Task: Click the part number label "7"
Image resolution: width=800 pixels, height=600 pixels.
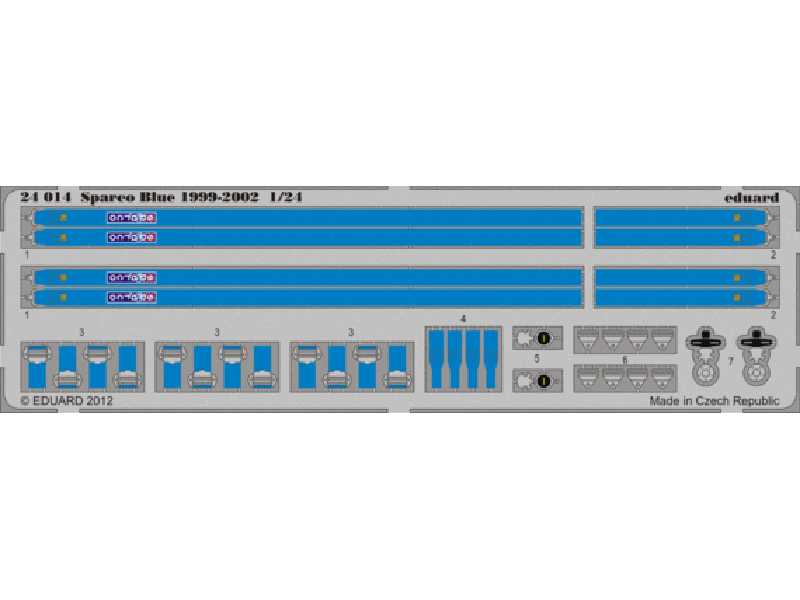Action: point(731,361)
